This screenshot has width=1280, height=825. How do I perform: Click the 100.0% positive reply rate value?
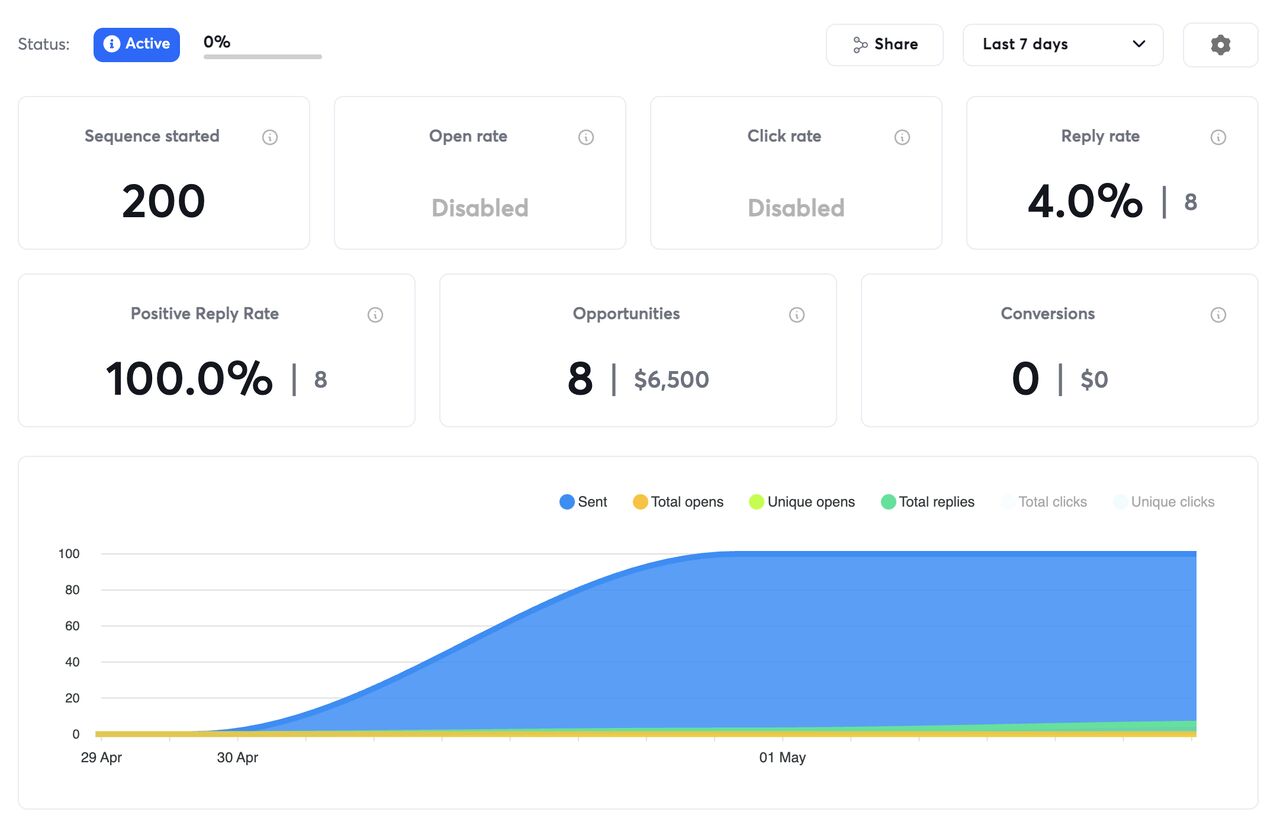click(189, 379)
